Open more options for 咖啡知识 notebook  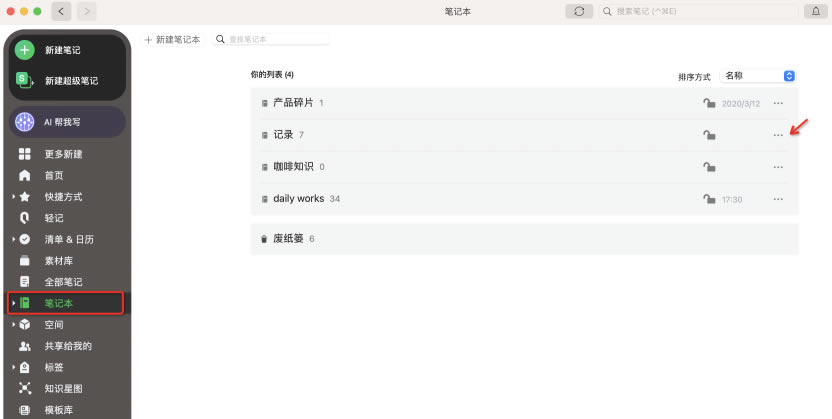coord(778,167)
